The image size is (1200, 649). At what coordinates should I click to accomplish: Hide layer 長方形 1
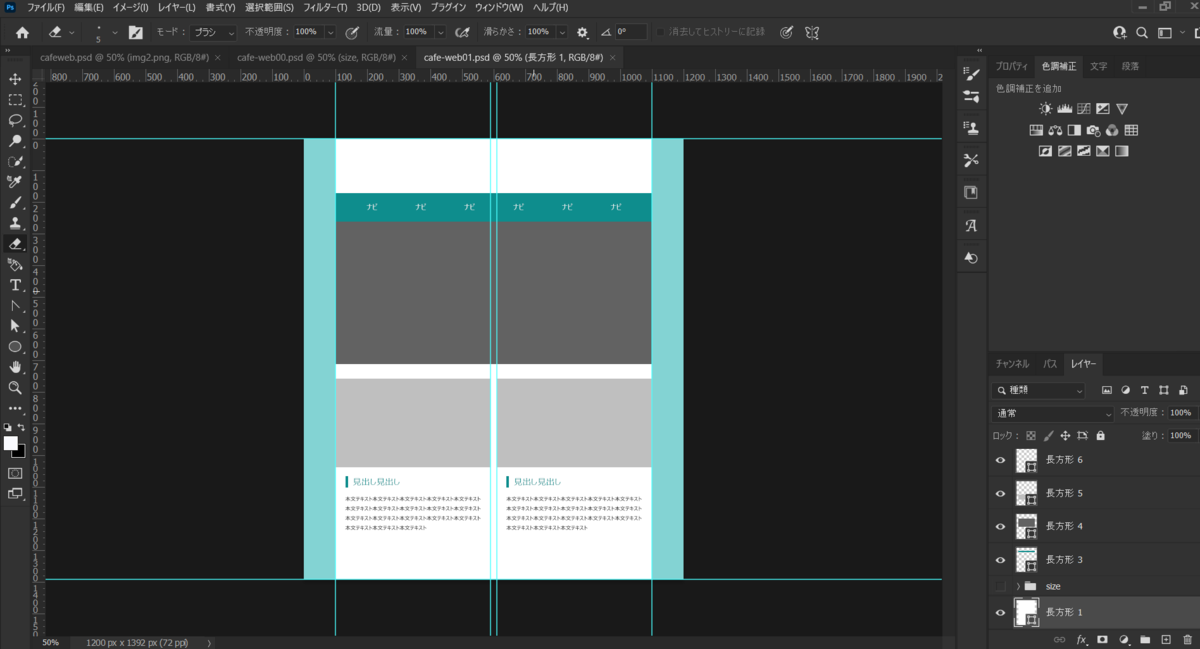[1000, 613]
